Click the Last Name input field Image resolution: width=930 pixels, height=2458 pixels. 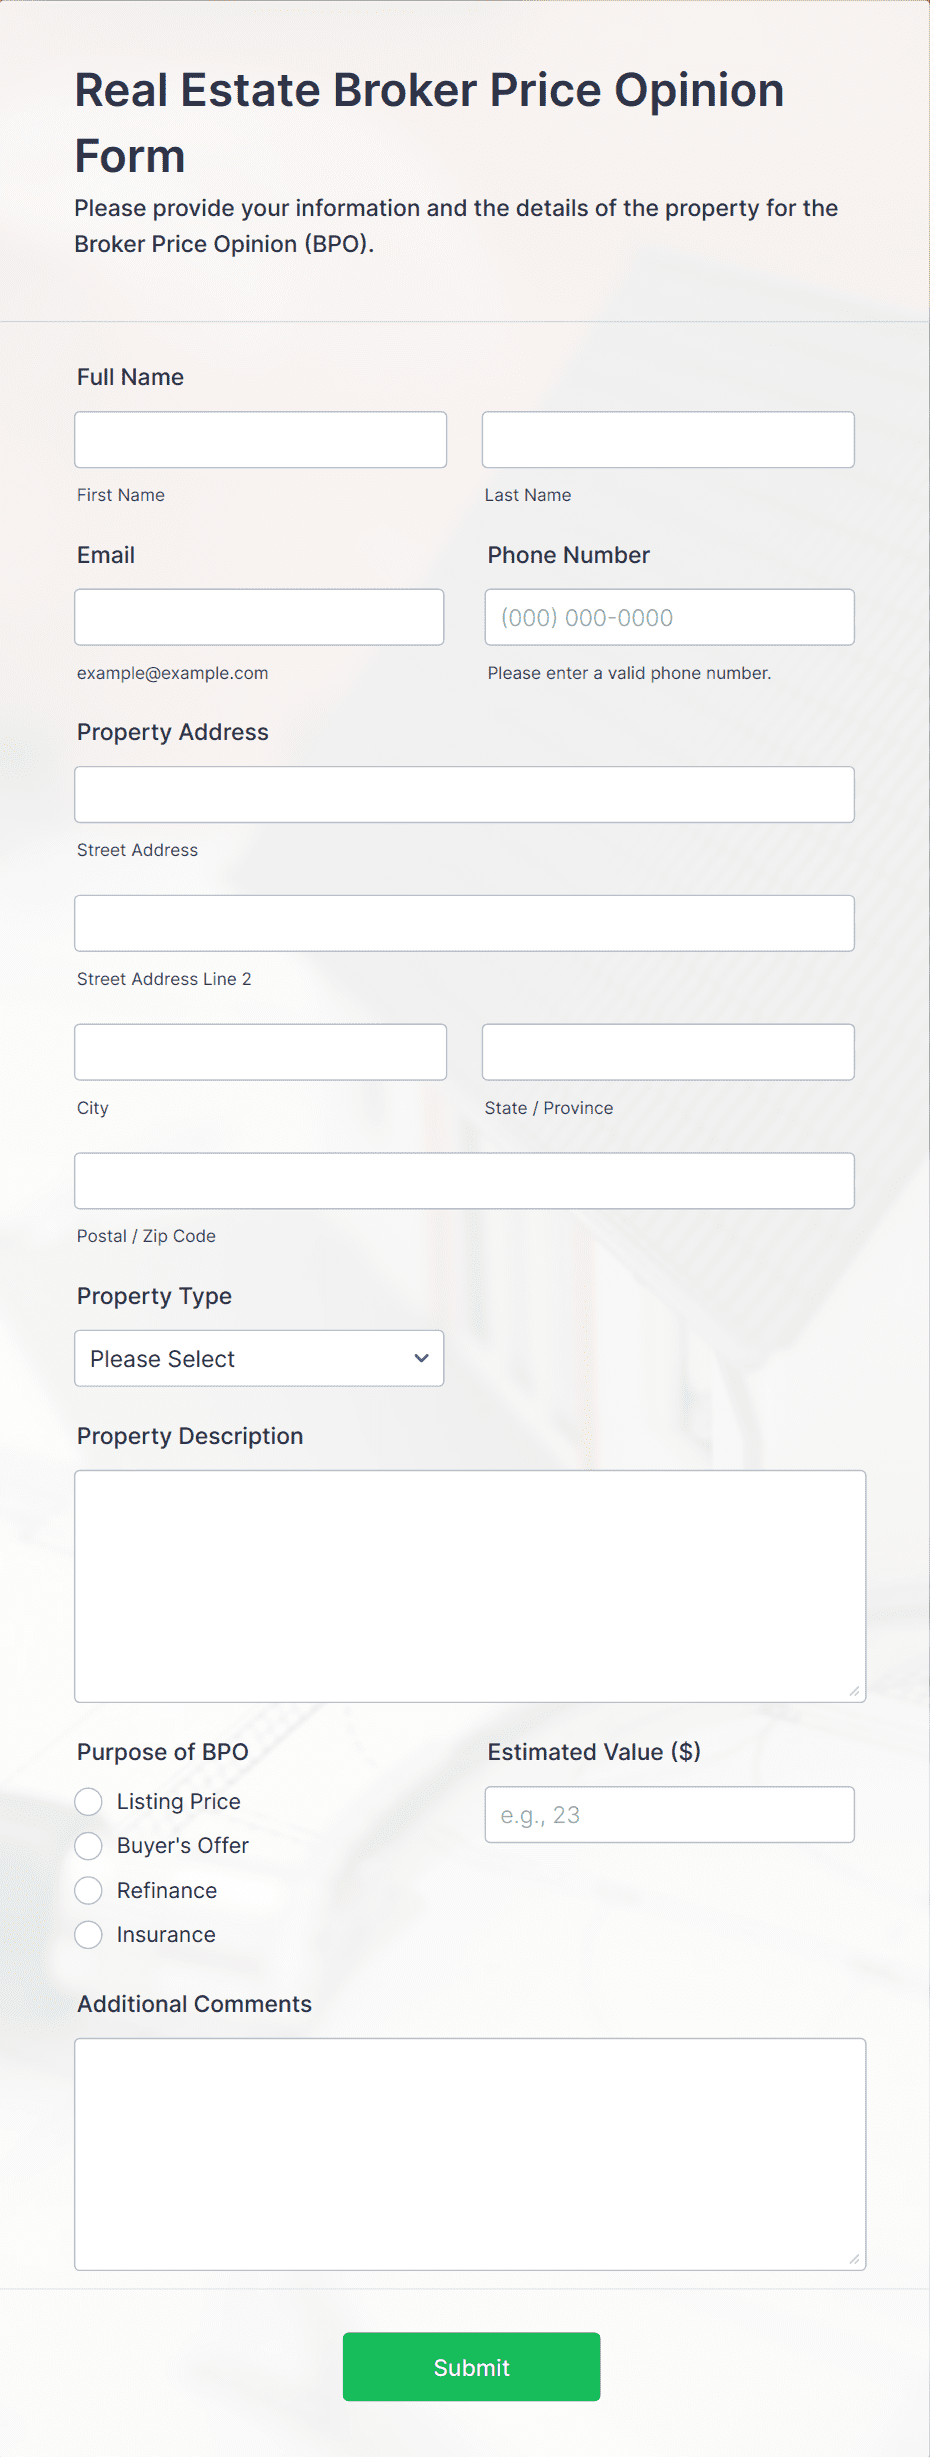668,440
